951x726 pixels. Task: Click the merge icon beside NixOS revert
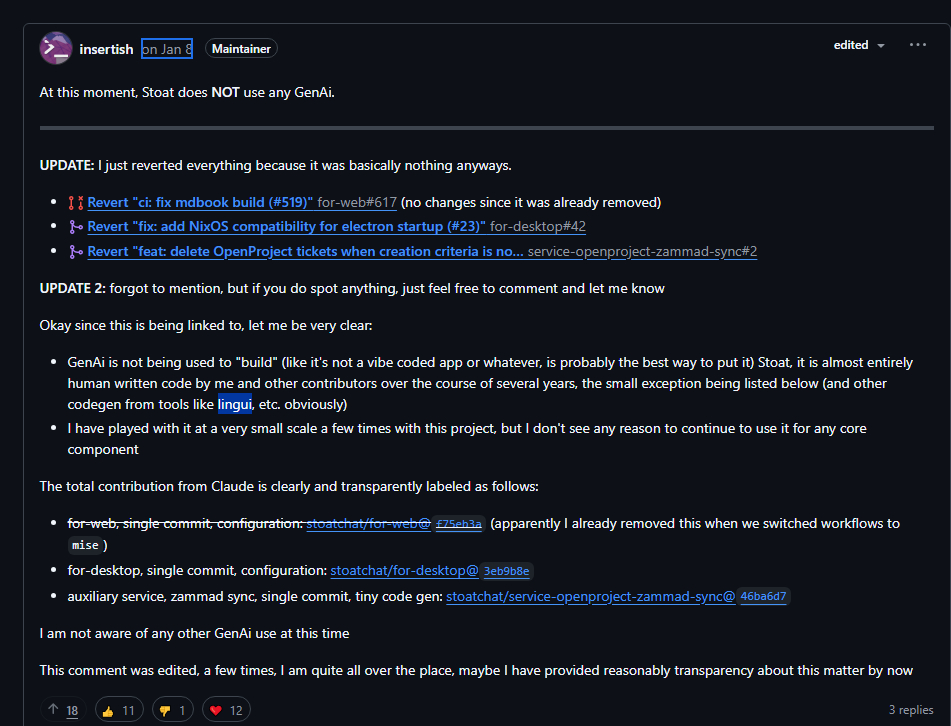[76, 227]
